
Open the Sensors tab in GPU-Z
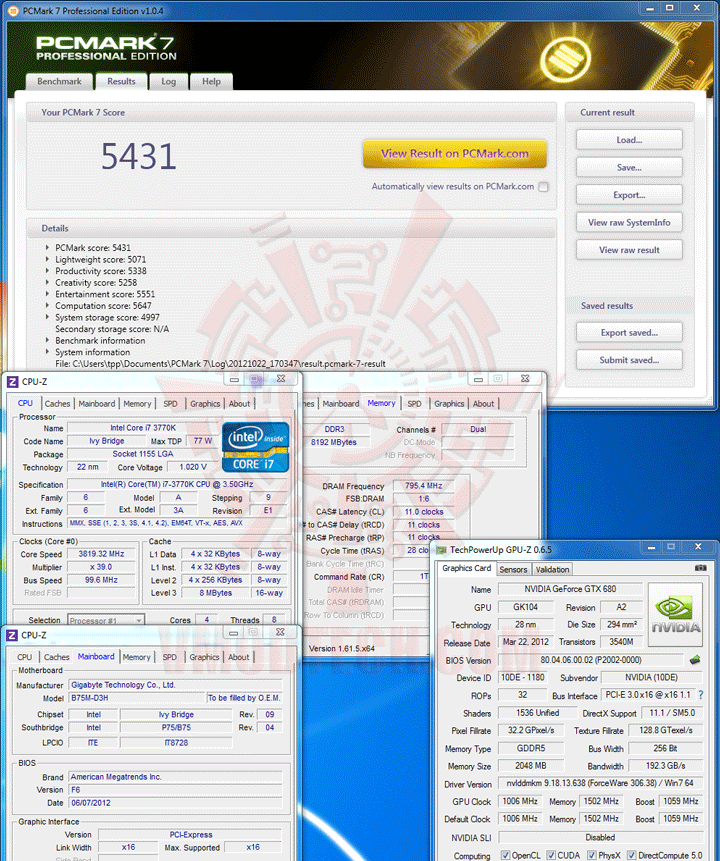click(513, 569)
